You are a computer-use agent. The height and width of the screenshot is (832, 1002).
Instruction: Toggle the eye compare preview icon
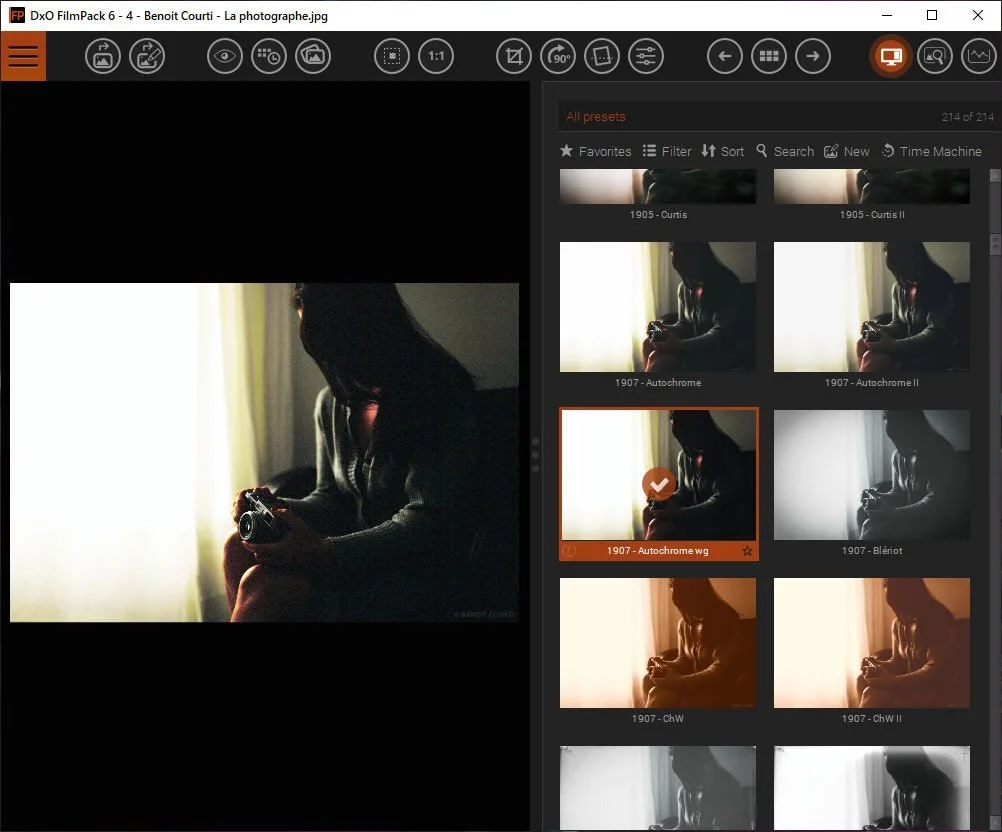[x=225, y=56]
